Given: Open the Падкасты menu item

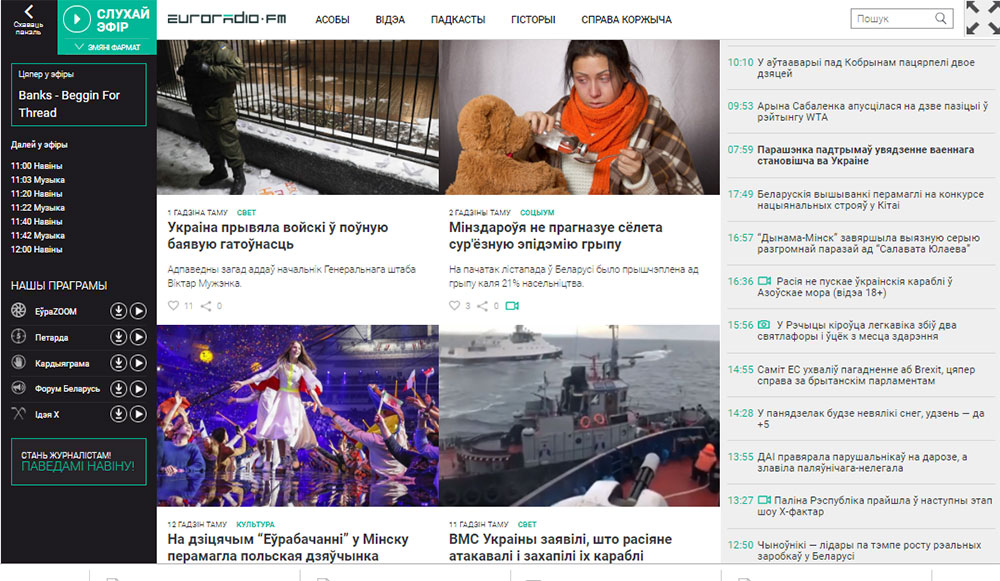Looking at the screenshot, I should 458,19.
